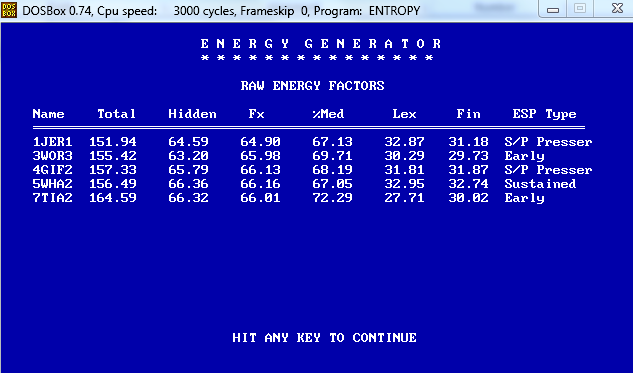Image resolution: width=633 pixels, height=373 pixels.
Task: Click Fx value 66.16
Action: point(260,184)
